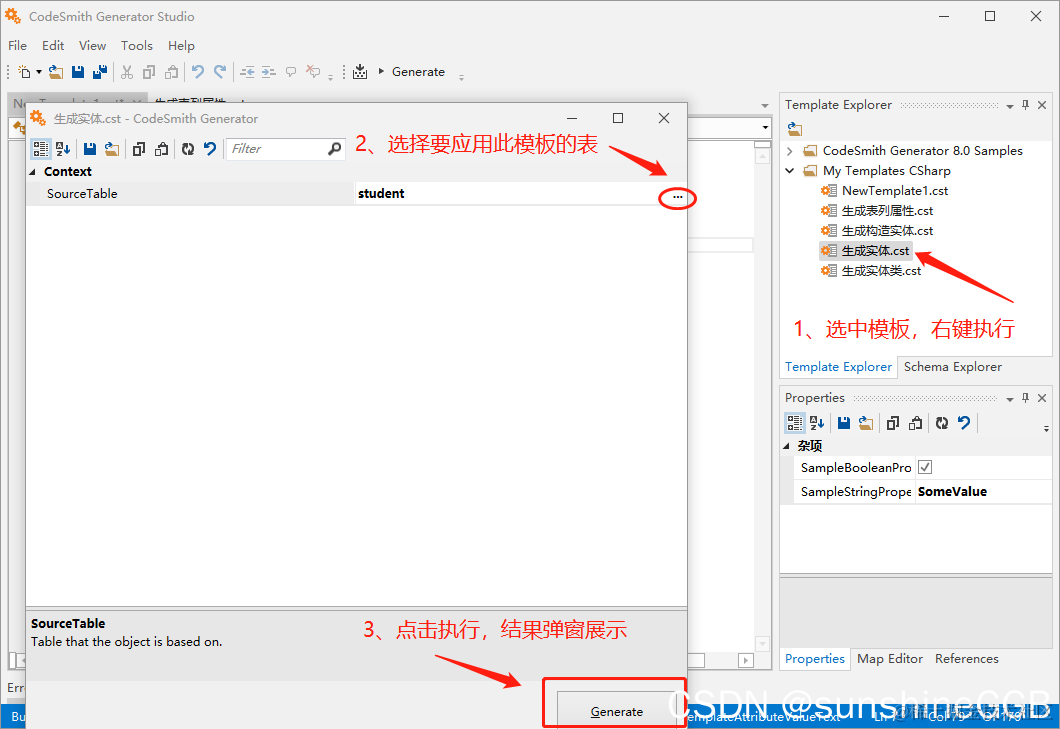
Task: Click Save icon in Properties panel
Action: click(x=844, y=423)
